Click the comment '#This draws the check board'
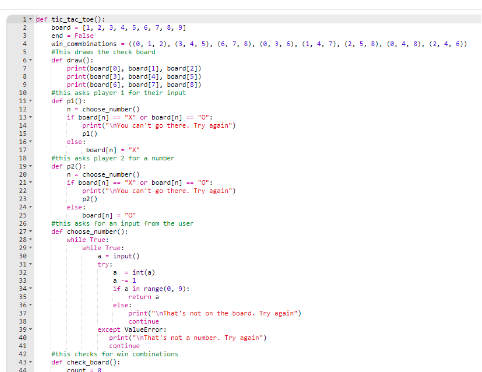This screenshot has width=482, height=372. [103, 52]
